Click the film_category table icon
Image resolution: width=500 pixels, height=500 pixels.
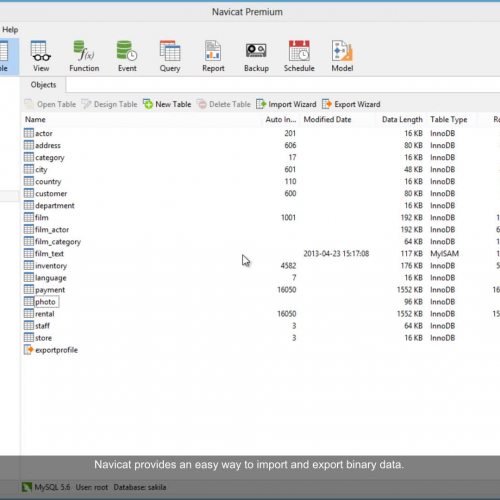(29, 241)
